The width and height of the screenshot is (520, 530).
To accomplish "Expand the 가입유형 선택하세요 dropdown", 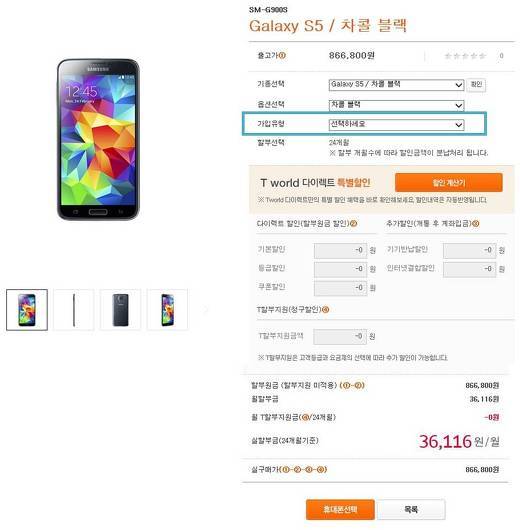I will pos(396,124).
